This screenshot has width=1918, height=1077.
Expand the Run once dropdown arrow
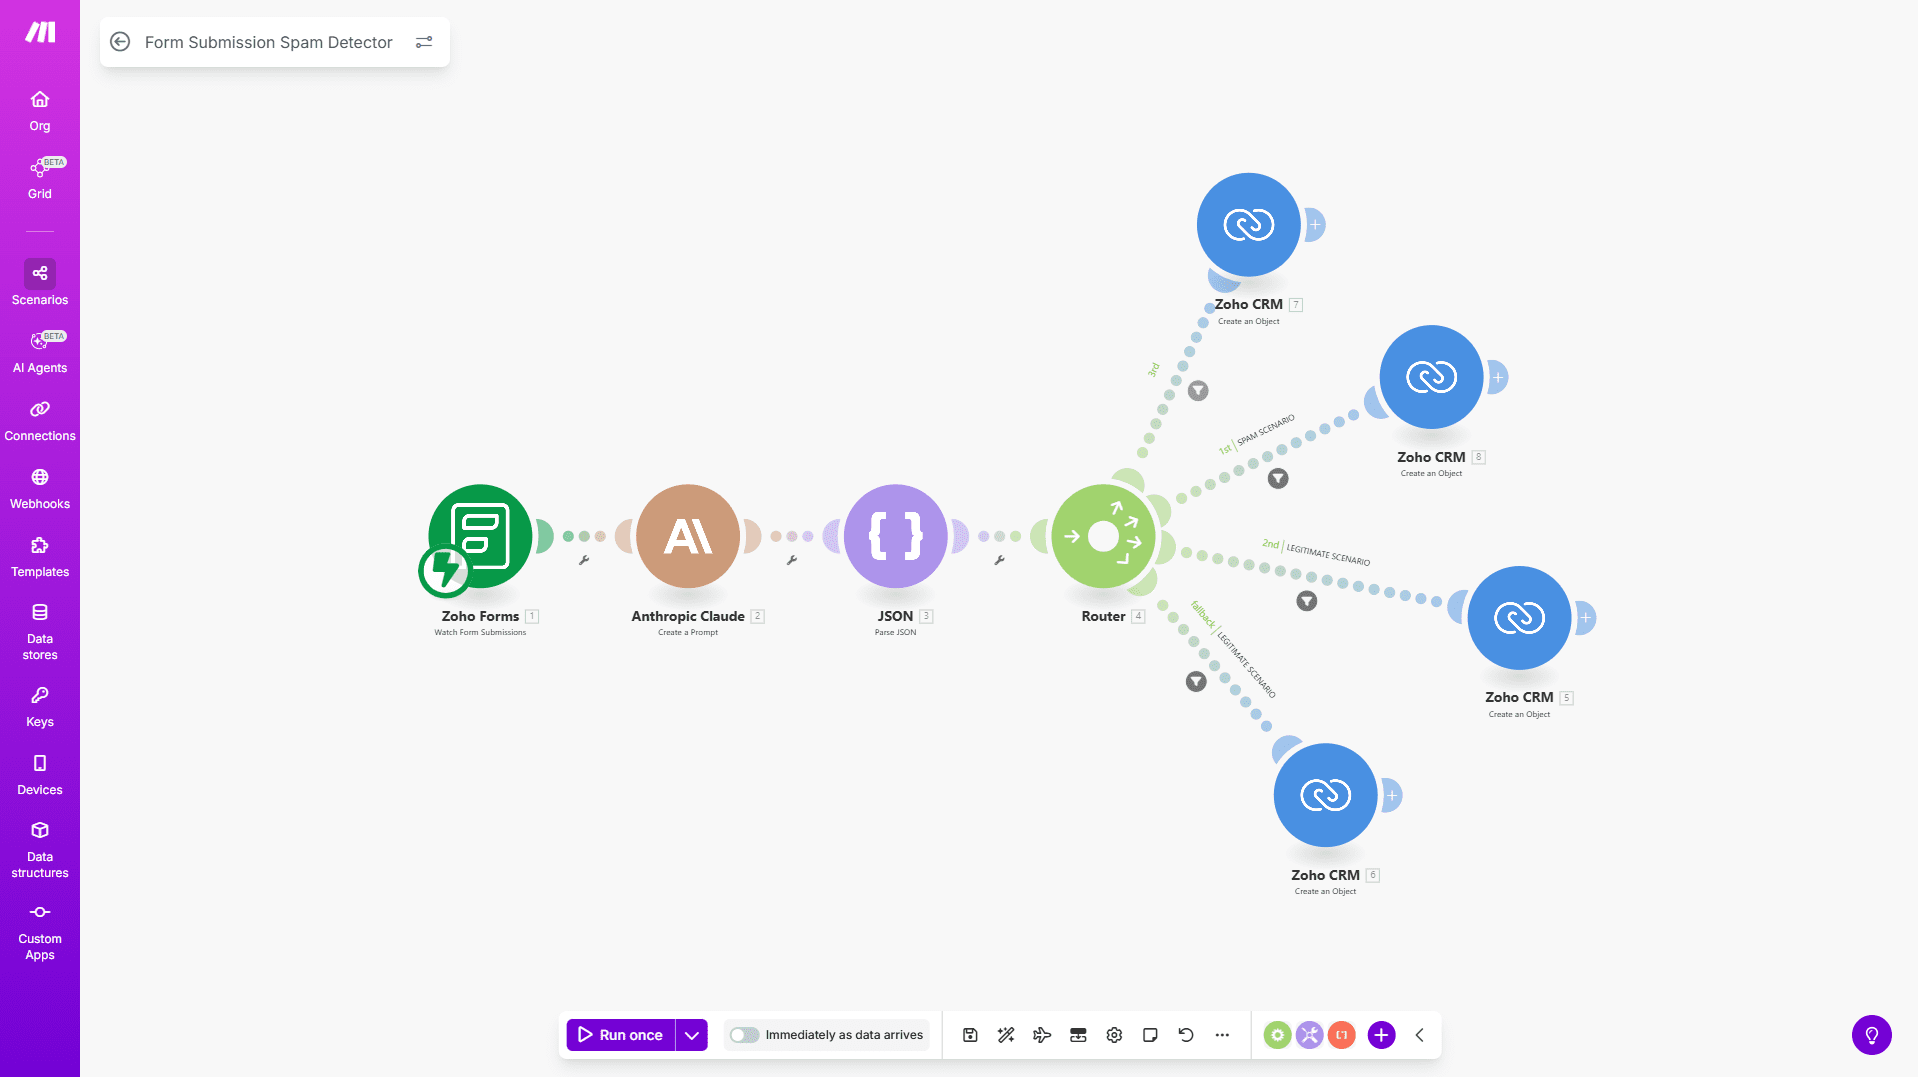[692, 1035]
